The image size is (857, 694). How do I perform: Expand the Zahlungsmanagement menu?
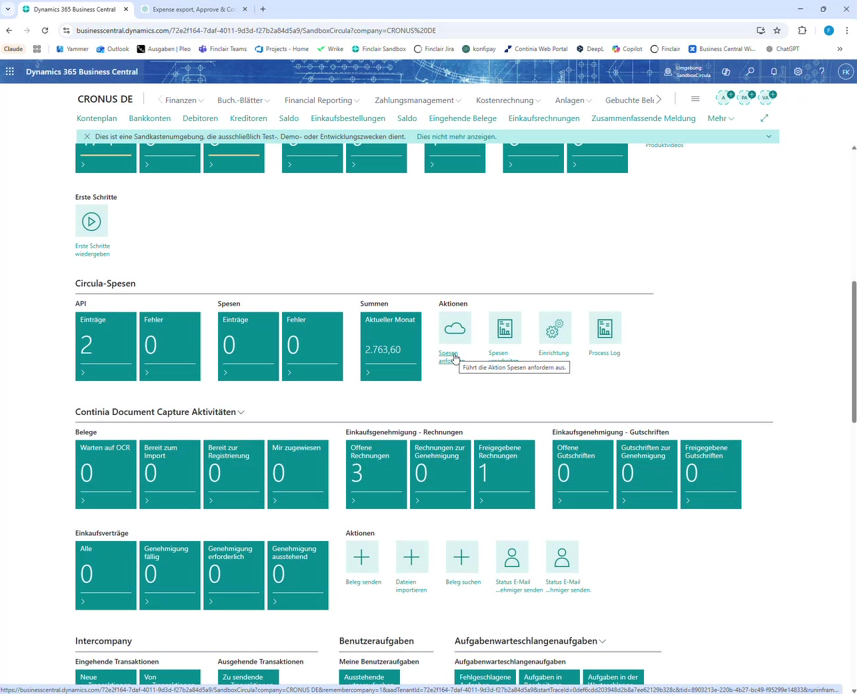pyautogui.click(x=418, y=101)
